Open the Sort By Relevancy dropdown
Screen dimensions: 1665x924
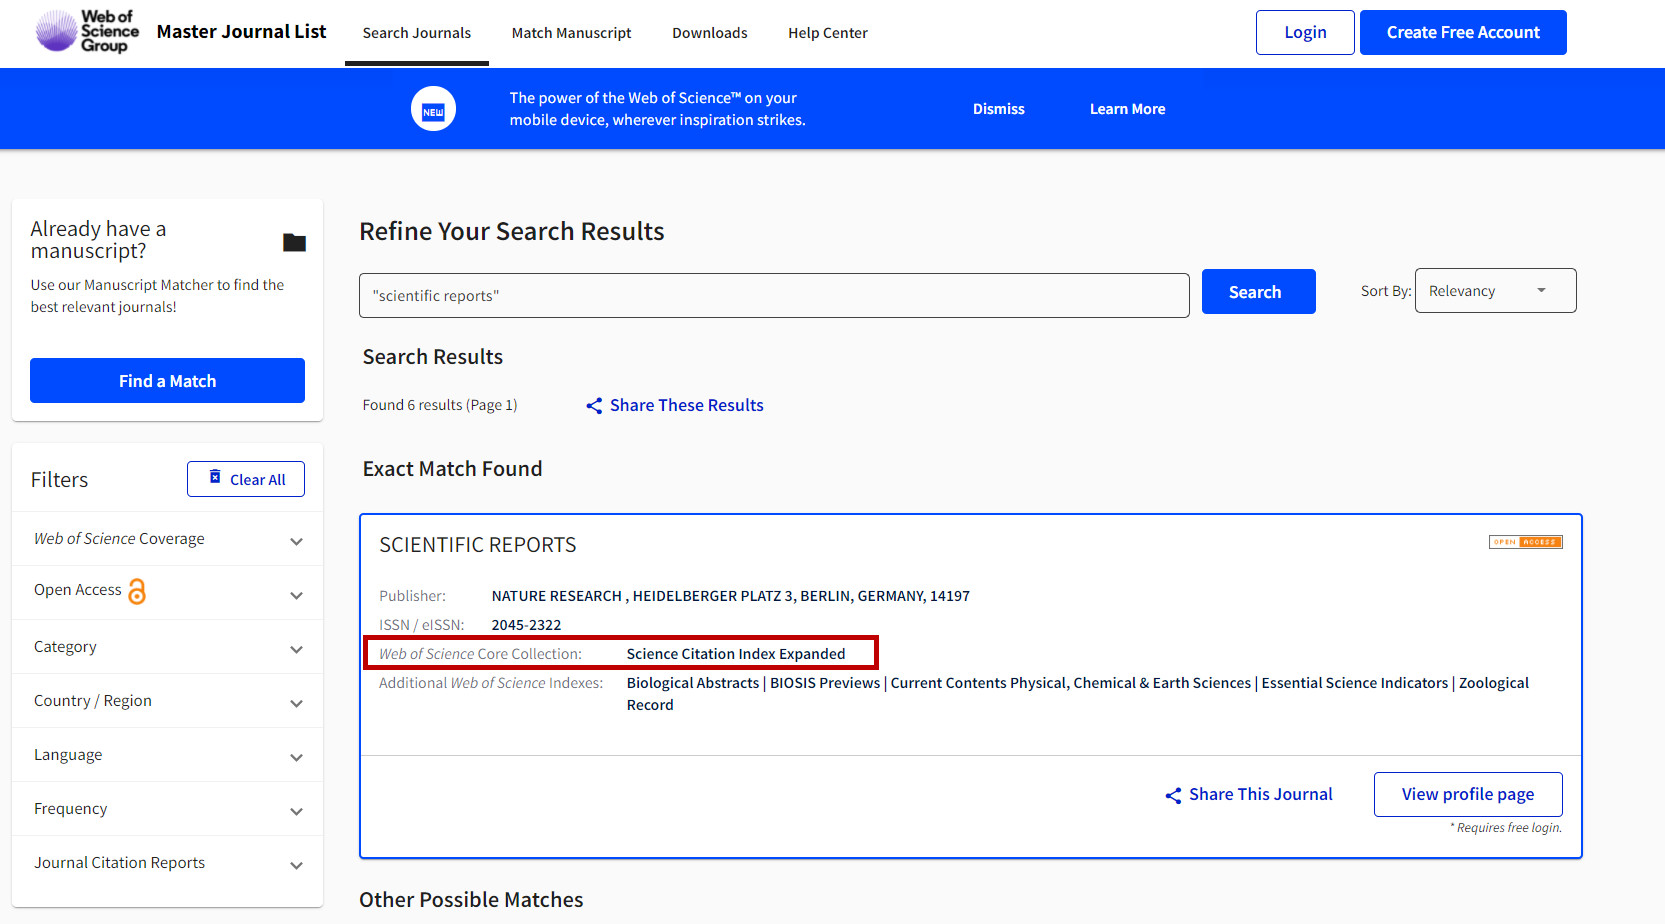click(1495, 291)
